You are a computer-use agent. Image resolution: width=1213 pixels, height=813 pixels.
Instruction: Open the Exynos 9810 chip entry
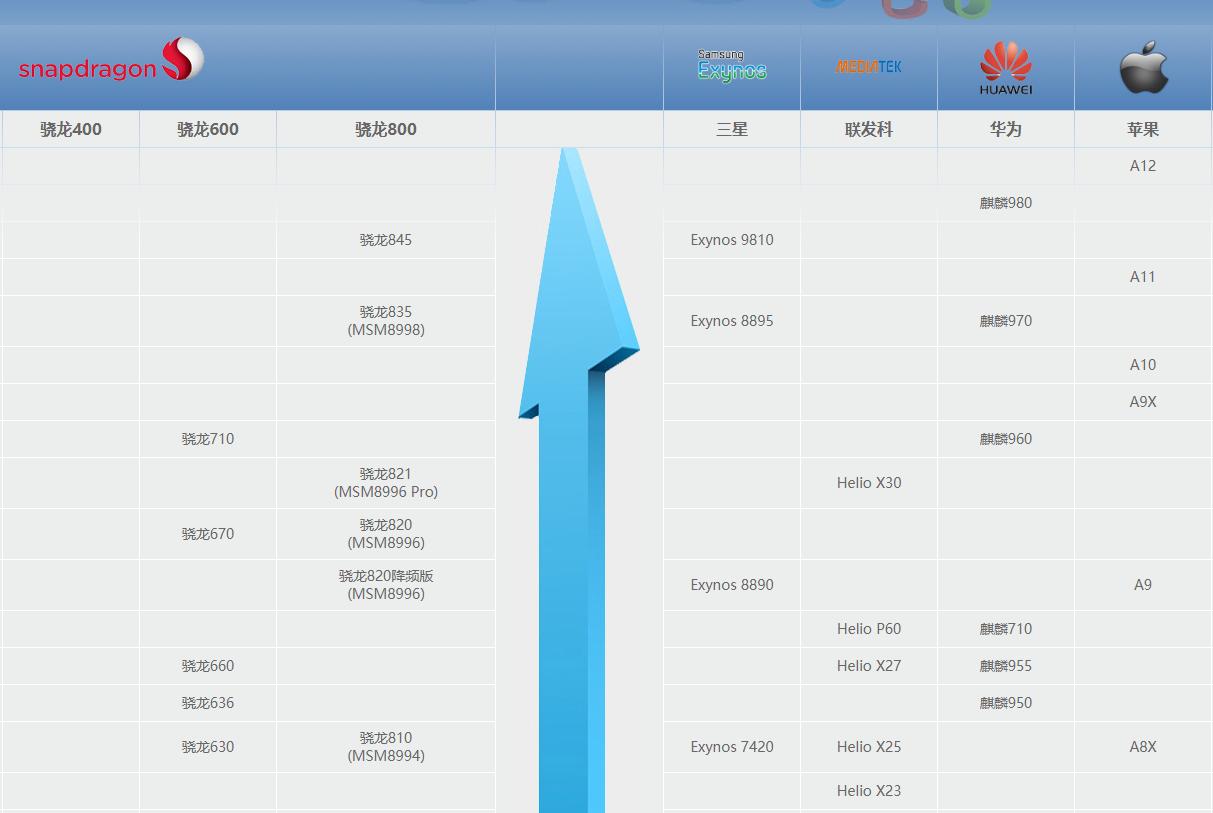[731, 239]
